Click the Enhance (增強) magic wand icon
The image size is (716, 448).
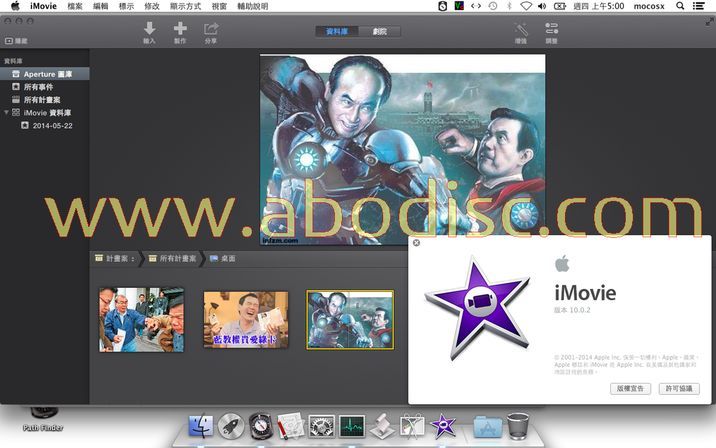pos(520,29)
